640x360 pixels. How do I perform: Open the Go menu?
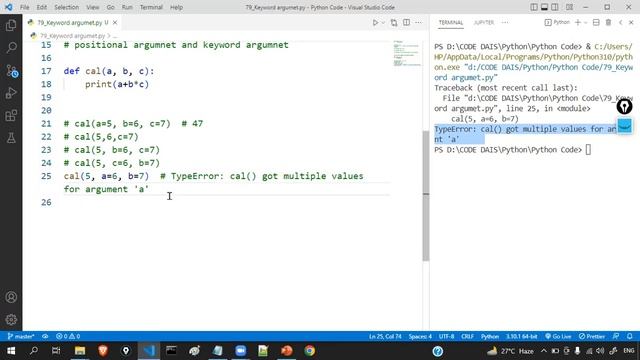pyautogui.click(x=110, y=7)
